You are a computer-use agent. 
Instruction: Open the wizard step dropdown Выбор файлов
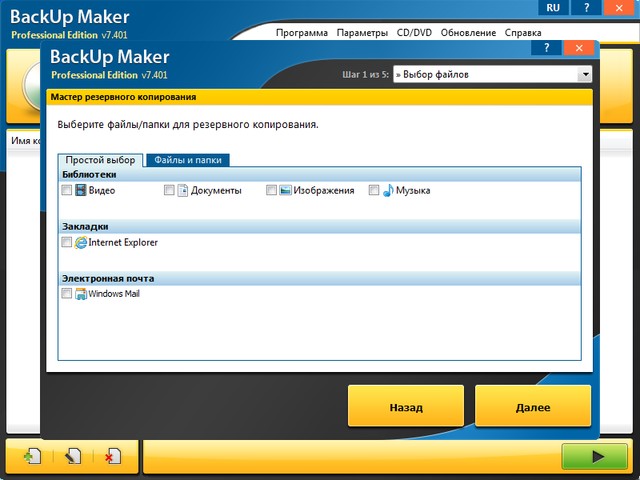(584, 74)
